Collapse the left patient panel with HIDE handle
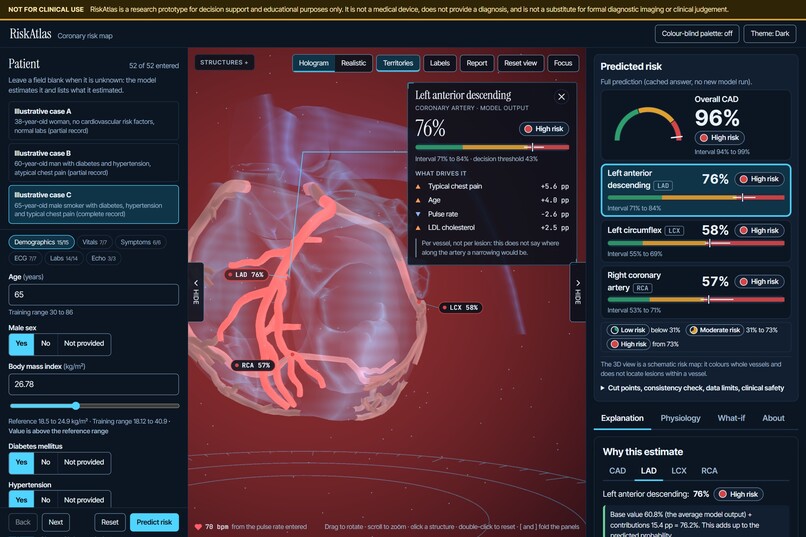 pyautogui.click(x=196, y=292)
